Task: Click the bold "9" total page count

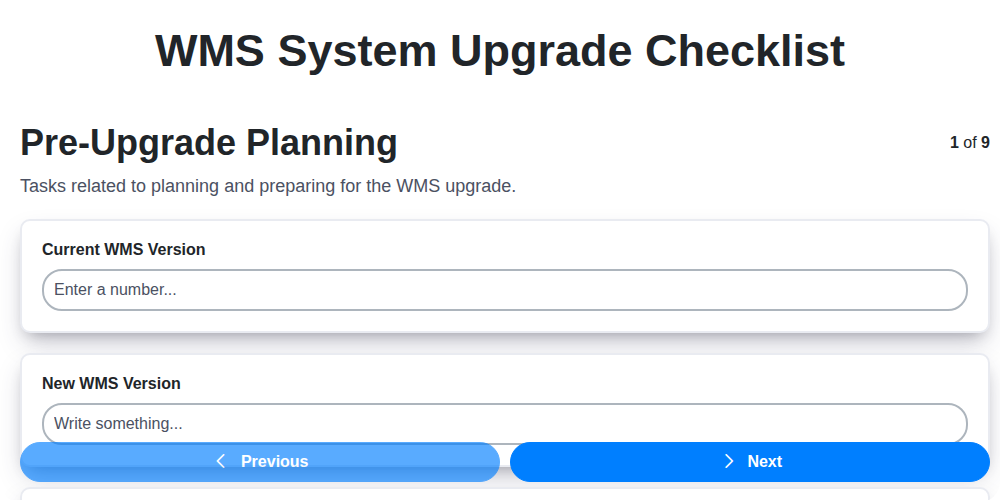Action: (x=985, y=143)
